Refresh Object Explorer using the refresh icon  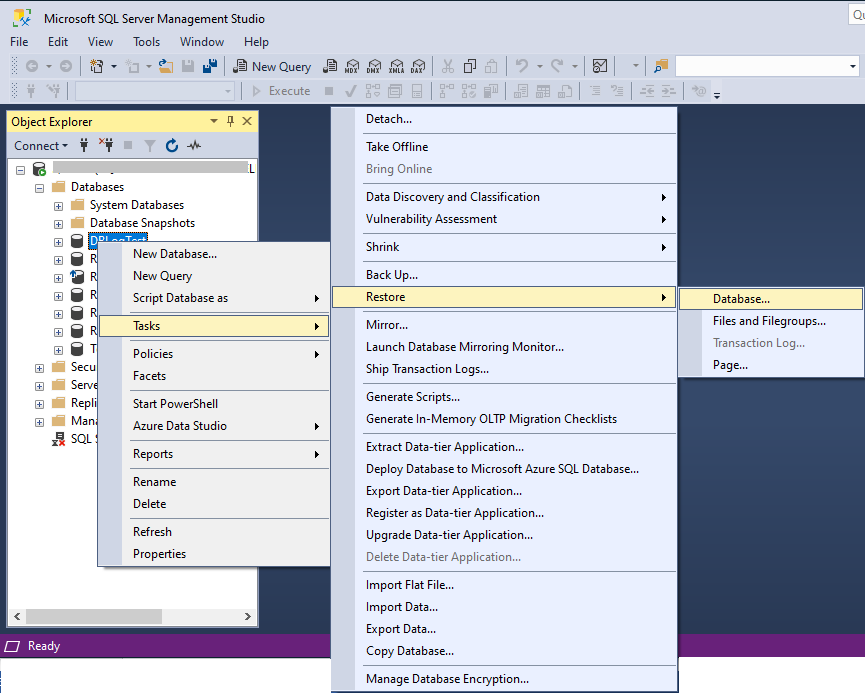coord(172,145)
